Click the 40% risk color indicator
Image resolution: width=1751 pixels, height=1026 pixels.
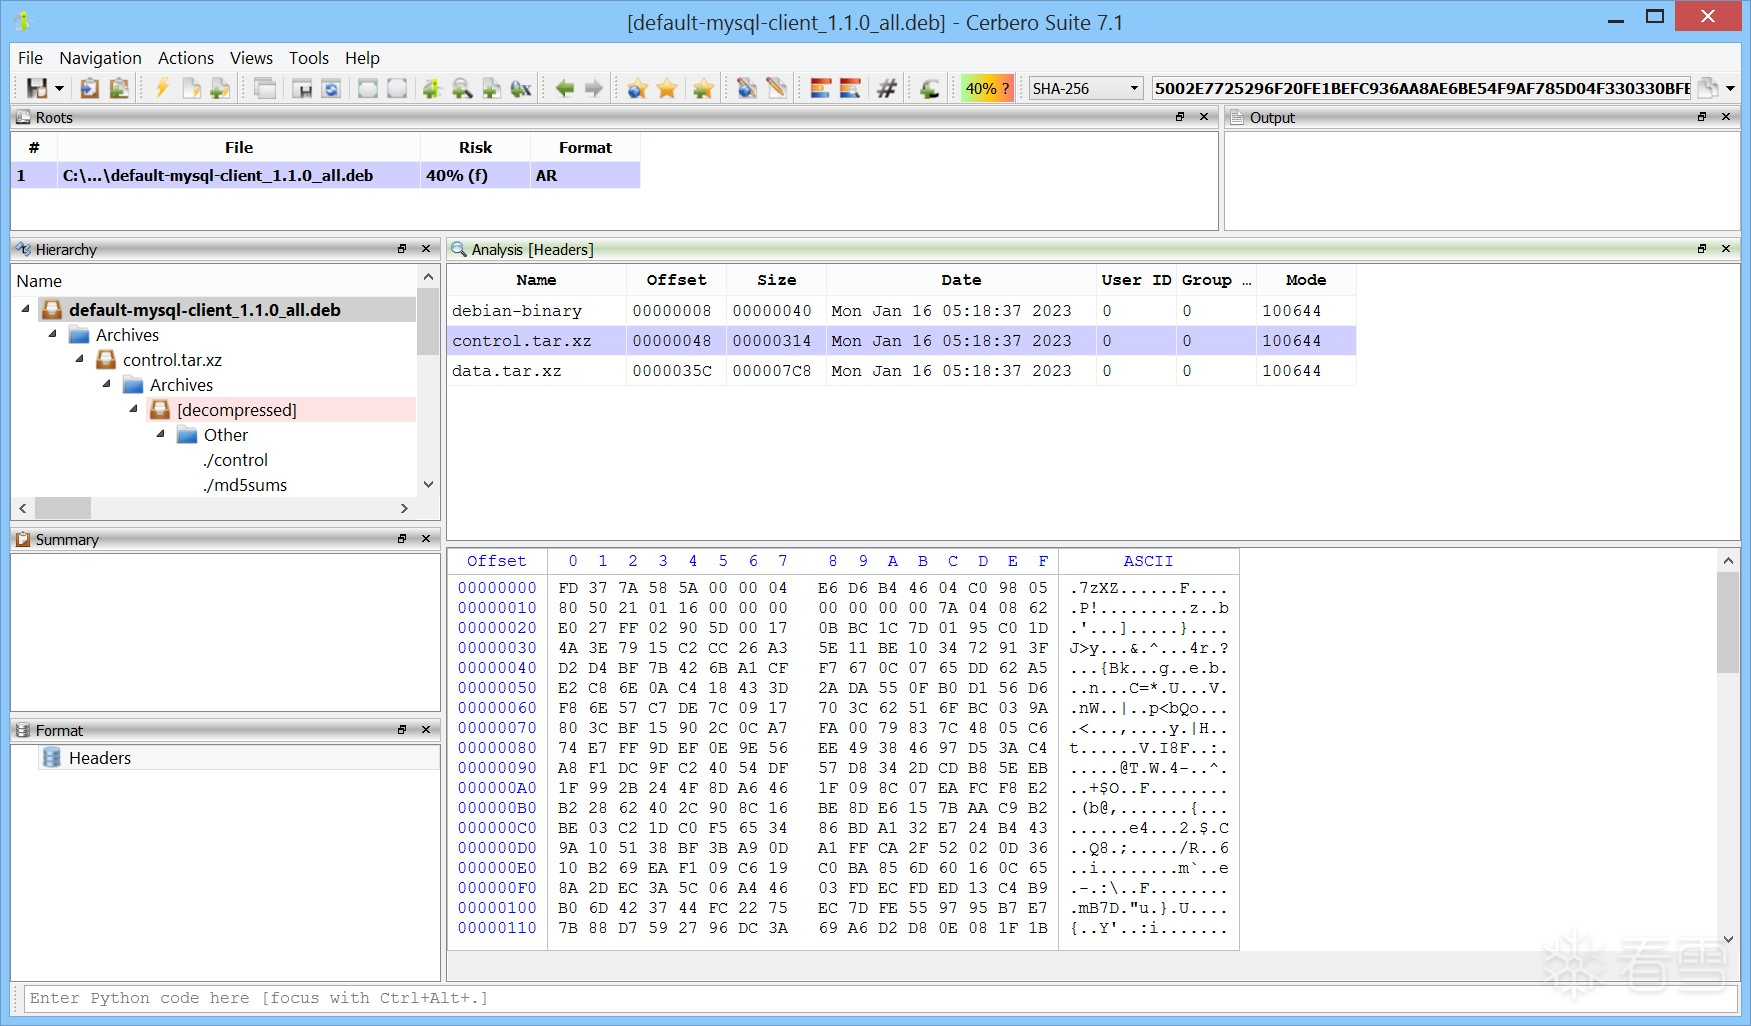pyautogui.click(x=987, y=88)
